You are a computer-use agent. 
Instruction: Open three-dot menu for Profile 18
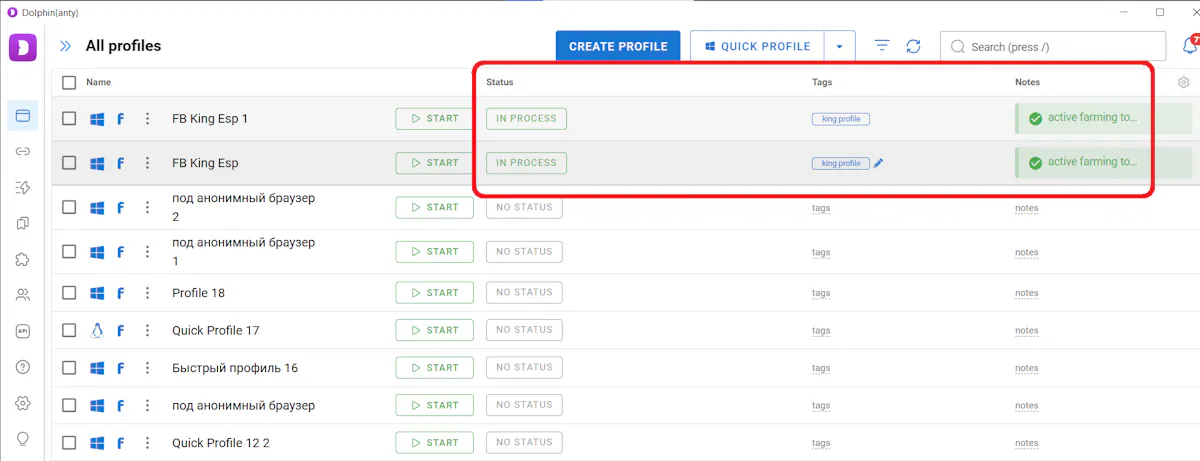(147, 293)
